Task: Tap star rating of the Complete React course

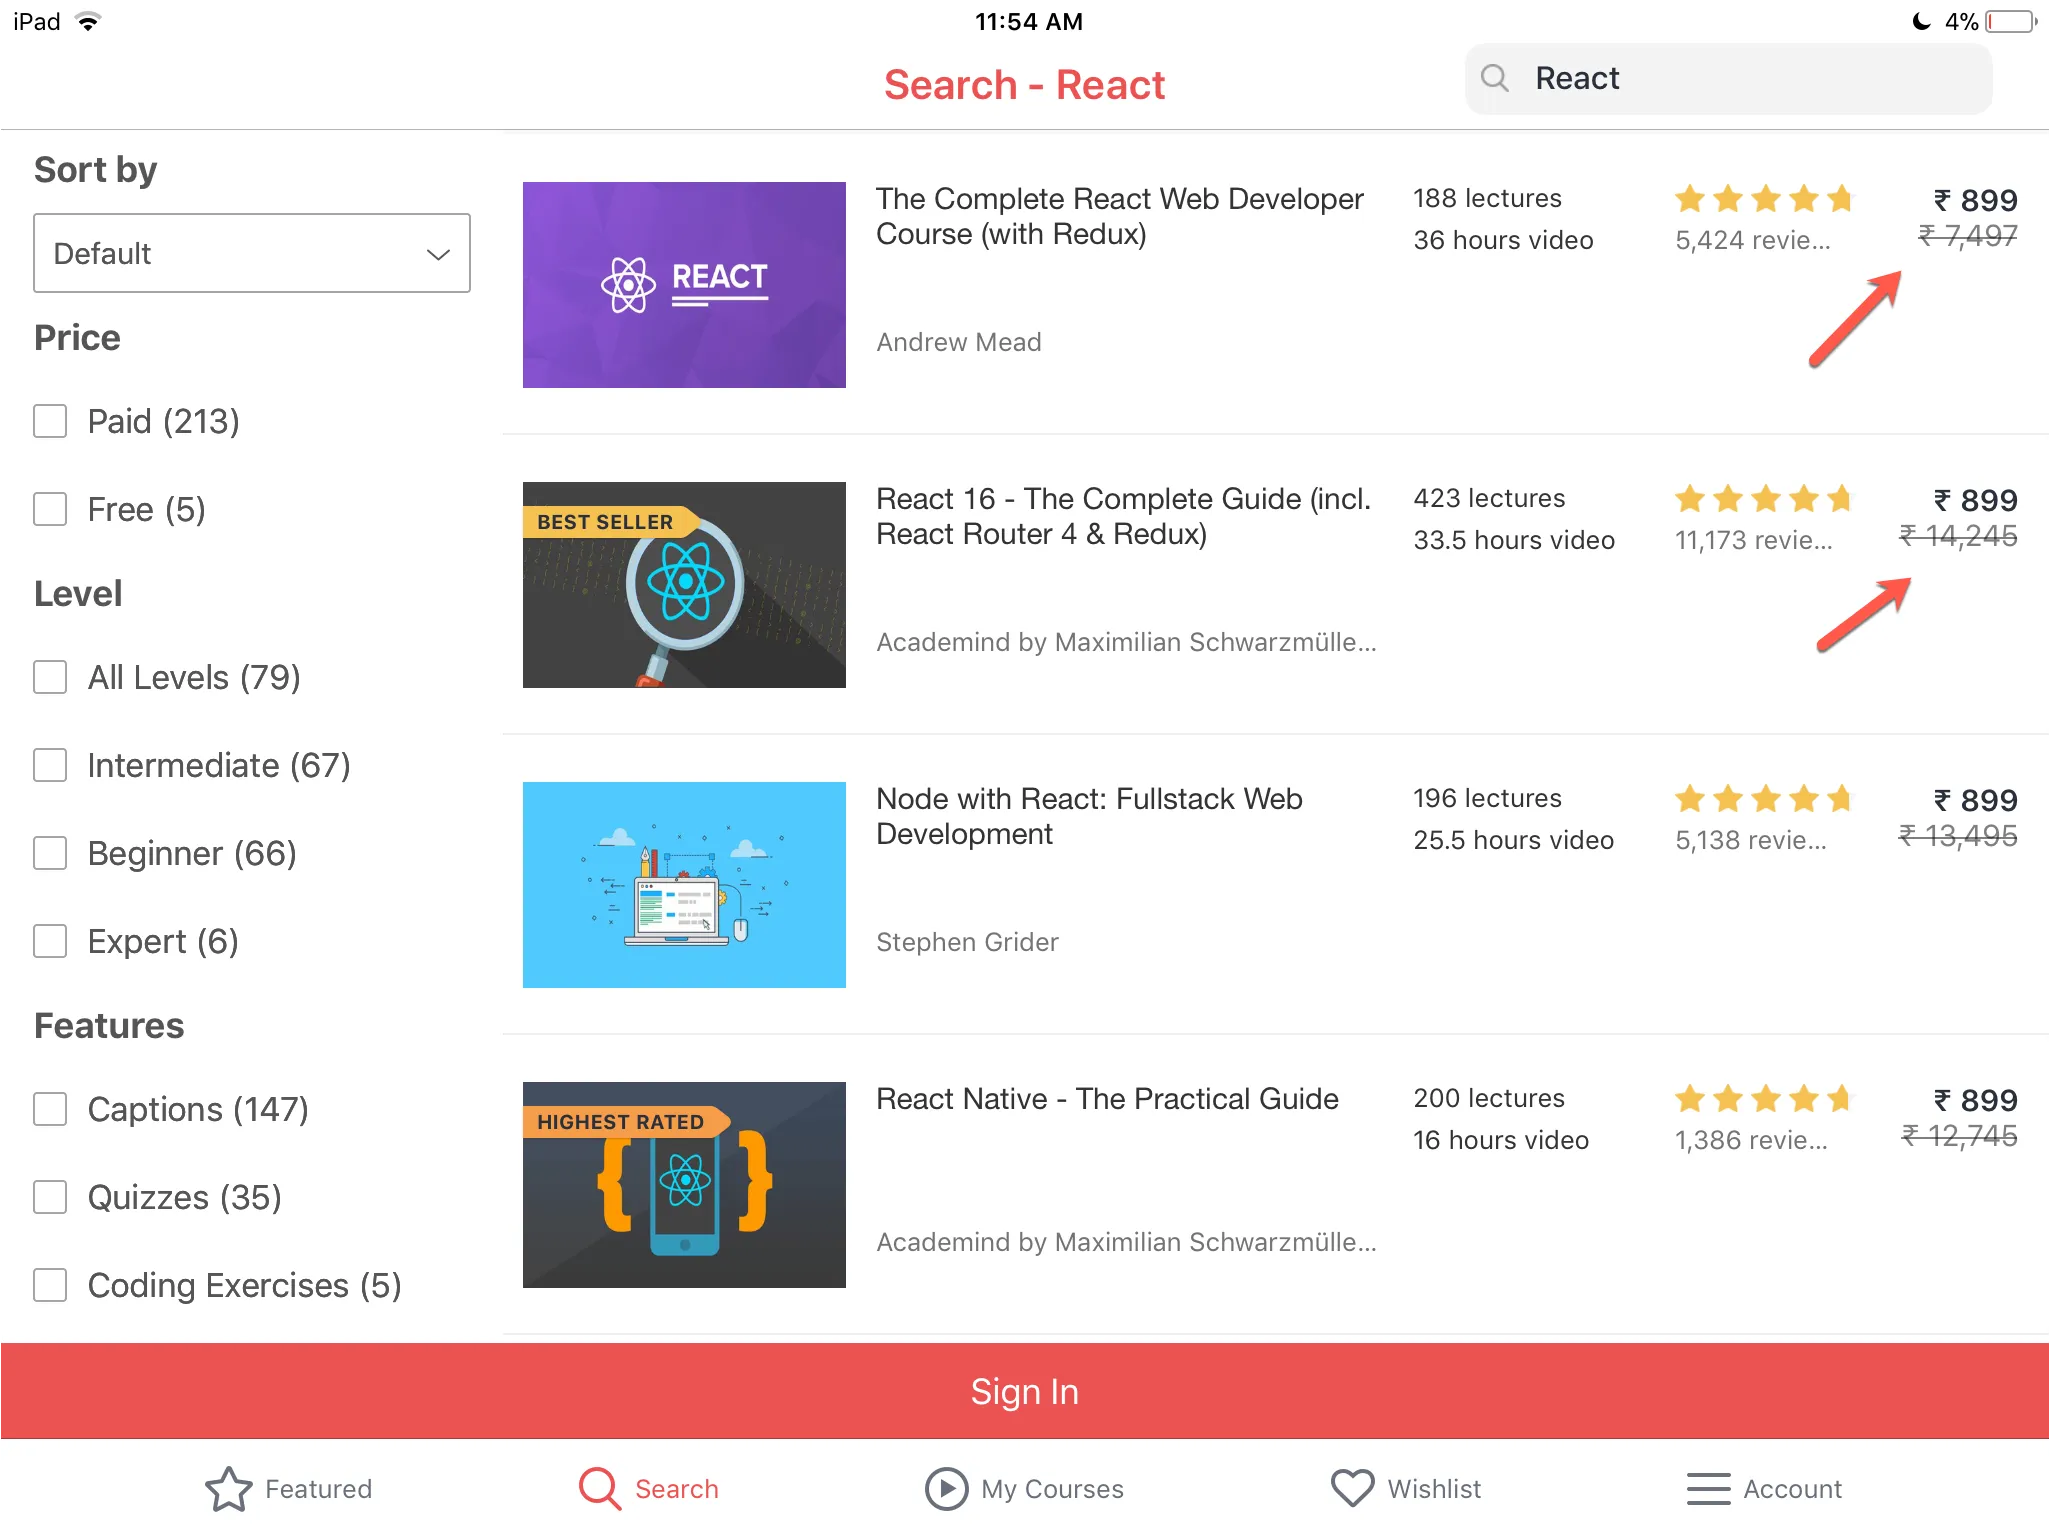Action: [x=1763, y=199]
